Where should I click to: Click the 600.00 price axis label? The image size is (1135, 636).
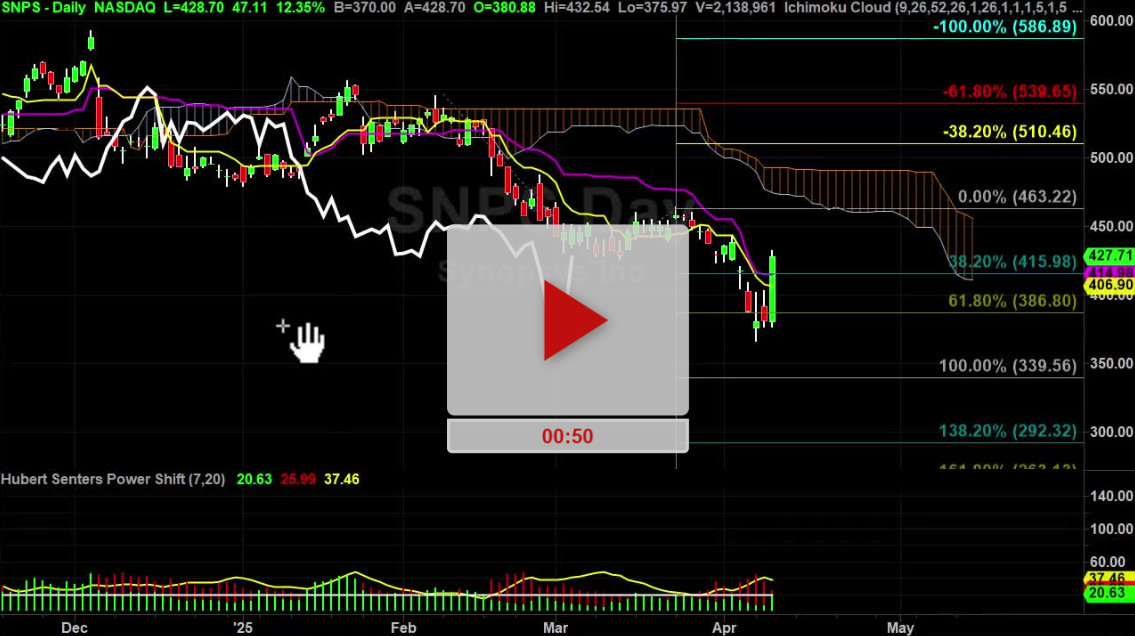point(1112,21)
